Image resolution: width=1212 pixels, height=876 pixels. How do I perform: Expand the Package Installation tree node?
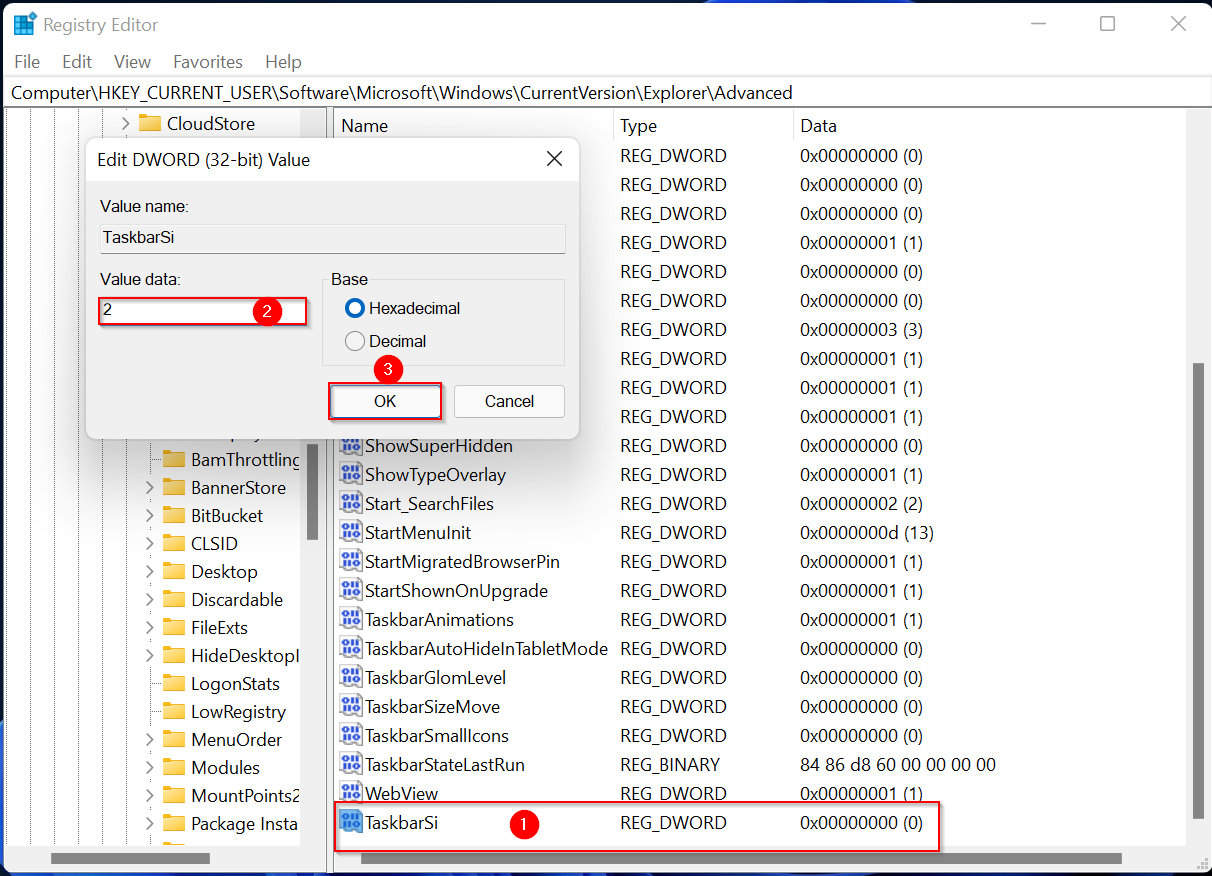pyautogui.click(x=149, y=823)
